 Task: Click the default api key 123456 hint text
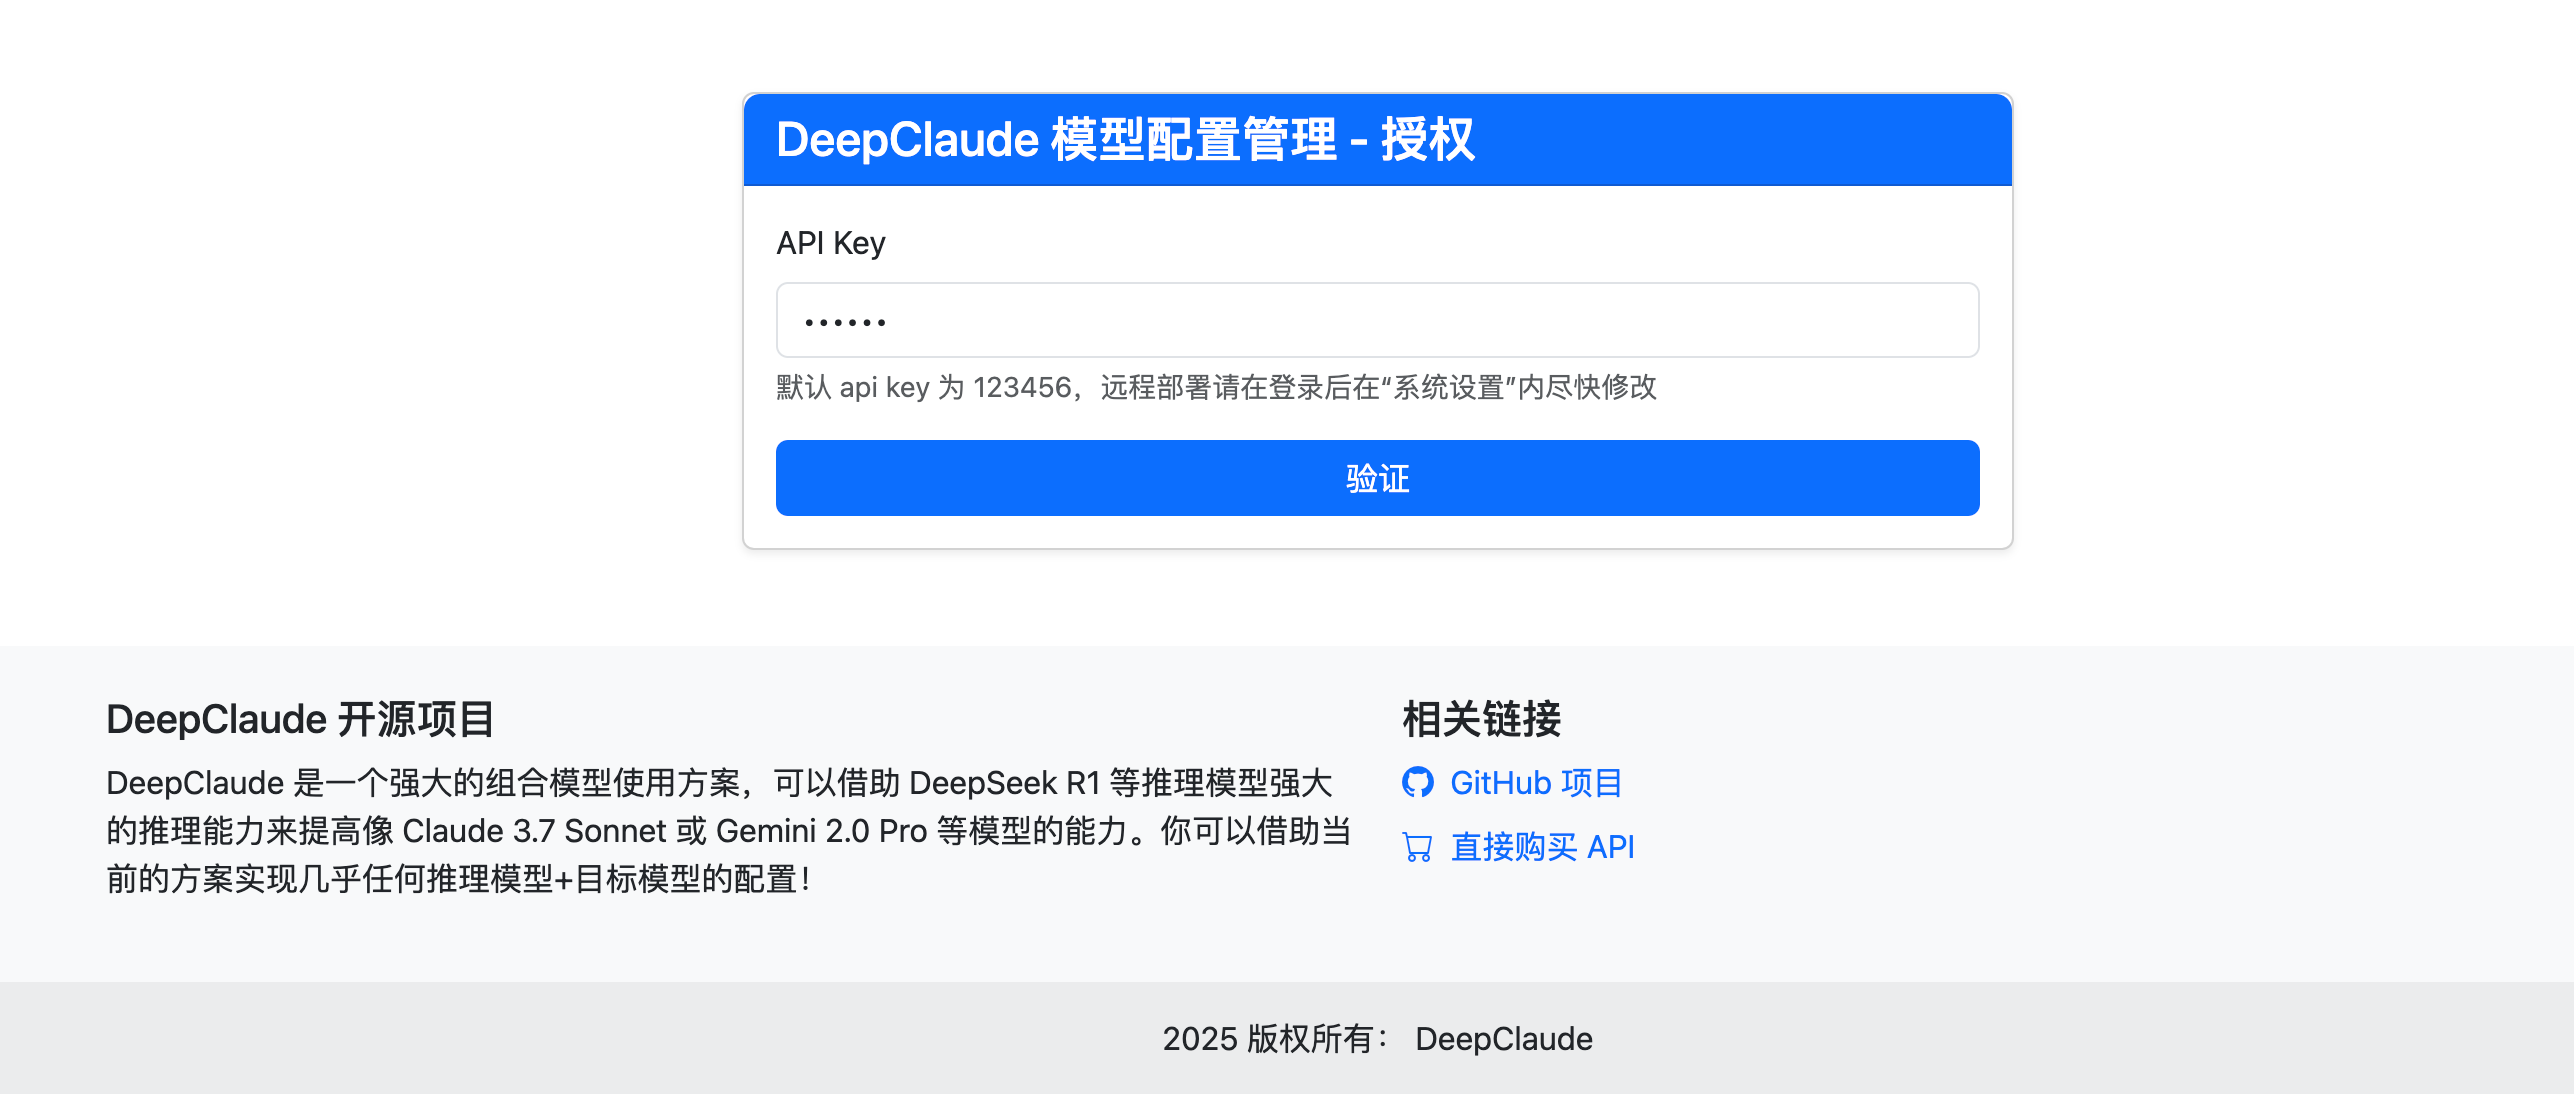click(1020, 387)
